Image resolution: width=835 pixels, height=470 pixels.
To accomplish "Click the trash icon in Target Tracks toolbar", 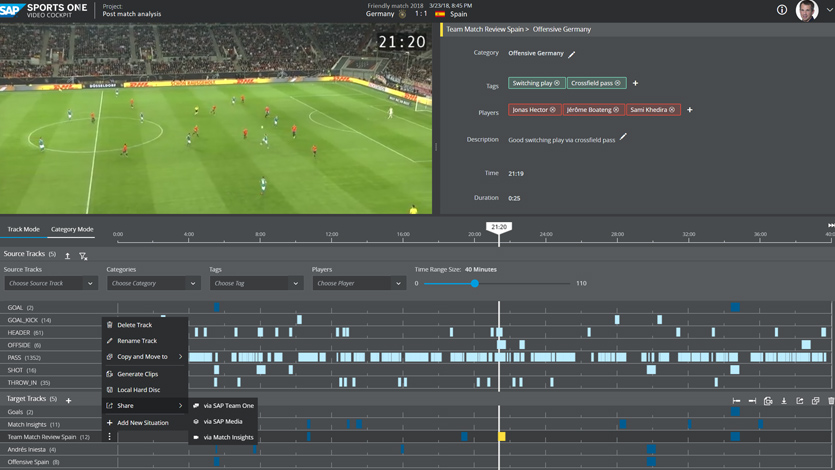I will tap(830, 401).
